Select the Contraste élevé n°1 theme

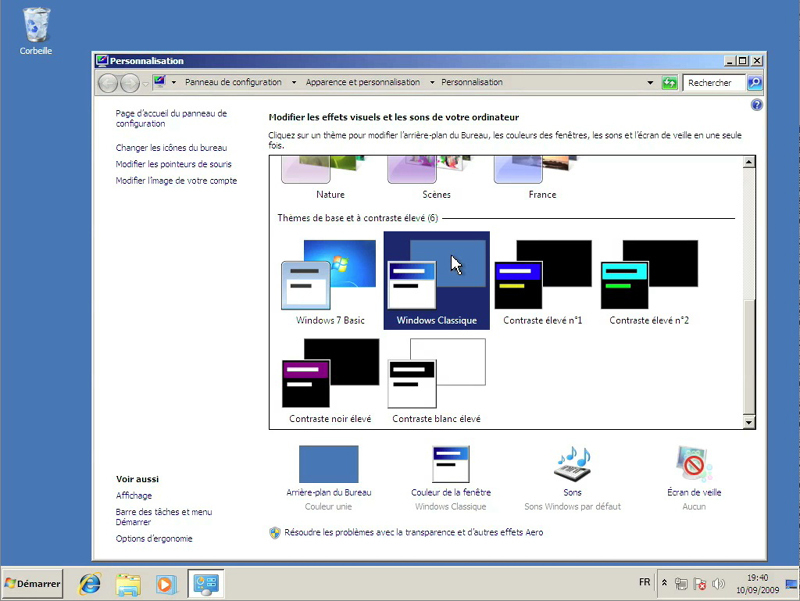coord(542,281)
